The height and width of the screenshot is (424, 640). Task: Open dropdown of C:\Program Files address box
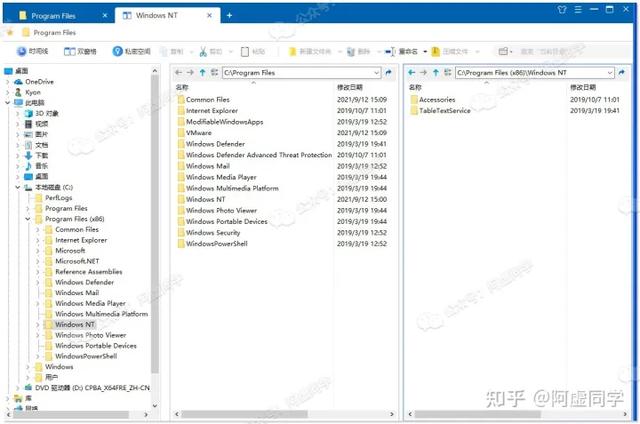coord(376,73)
